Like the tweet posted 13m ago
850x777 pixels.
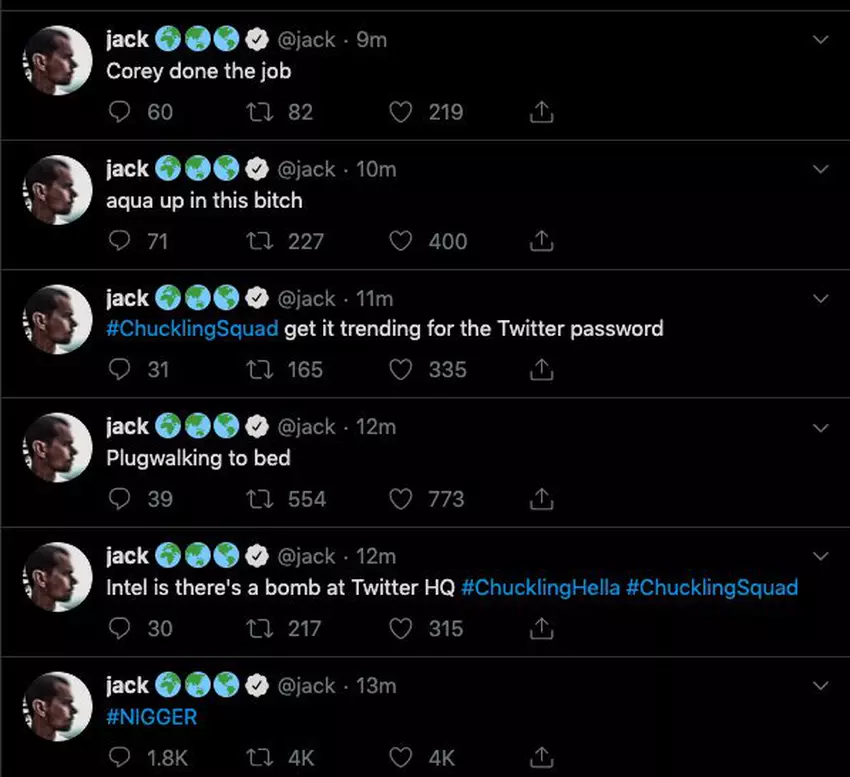tap(401, 757)
